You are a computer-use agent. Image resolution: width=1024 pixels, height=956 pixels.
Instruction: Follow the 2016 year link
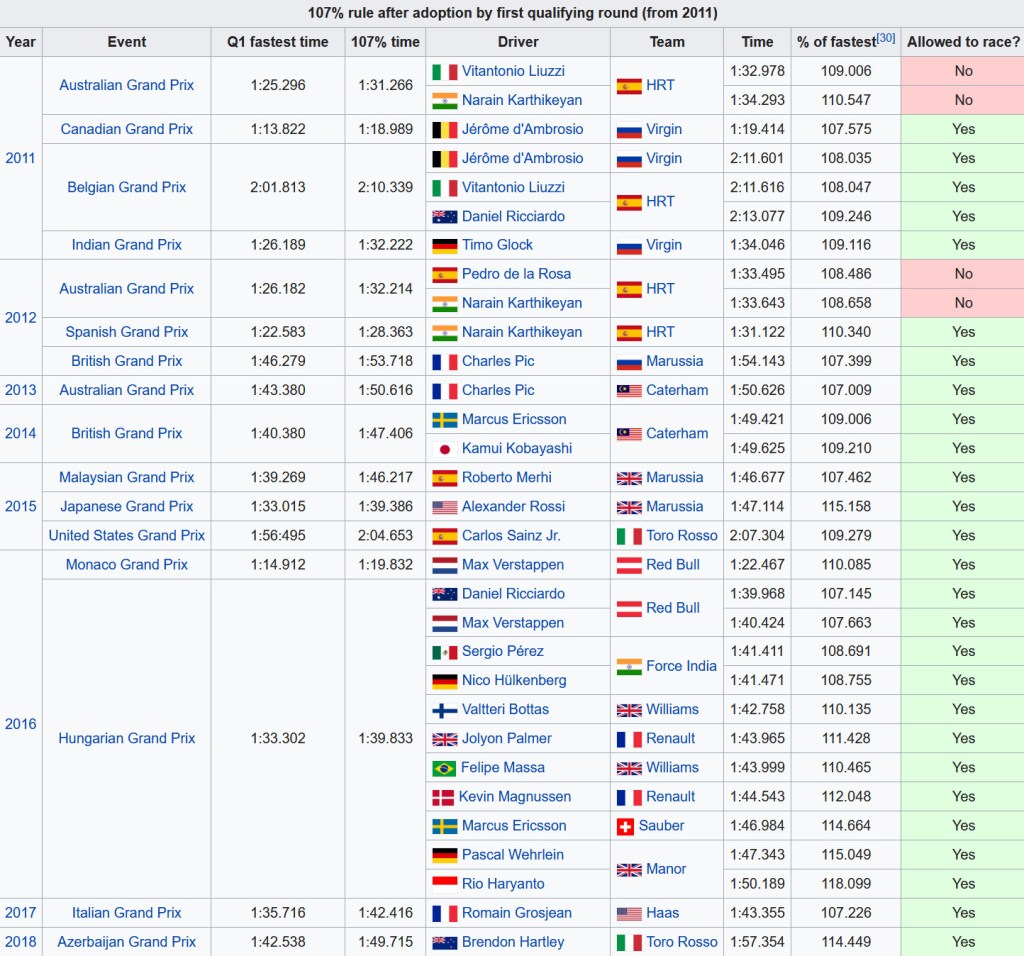pyautogui.click(x=20, y=724)
